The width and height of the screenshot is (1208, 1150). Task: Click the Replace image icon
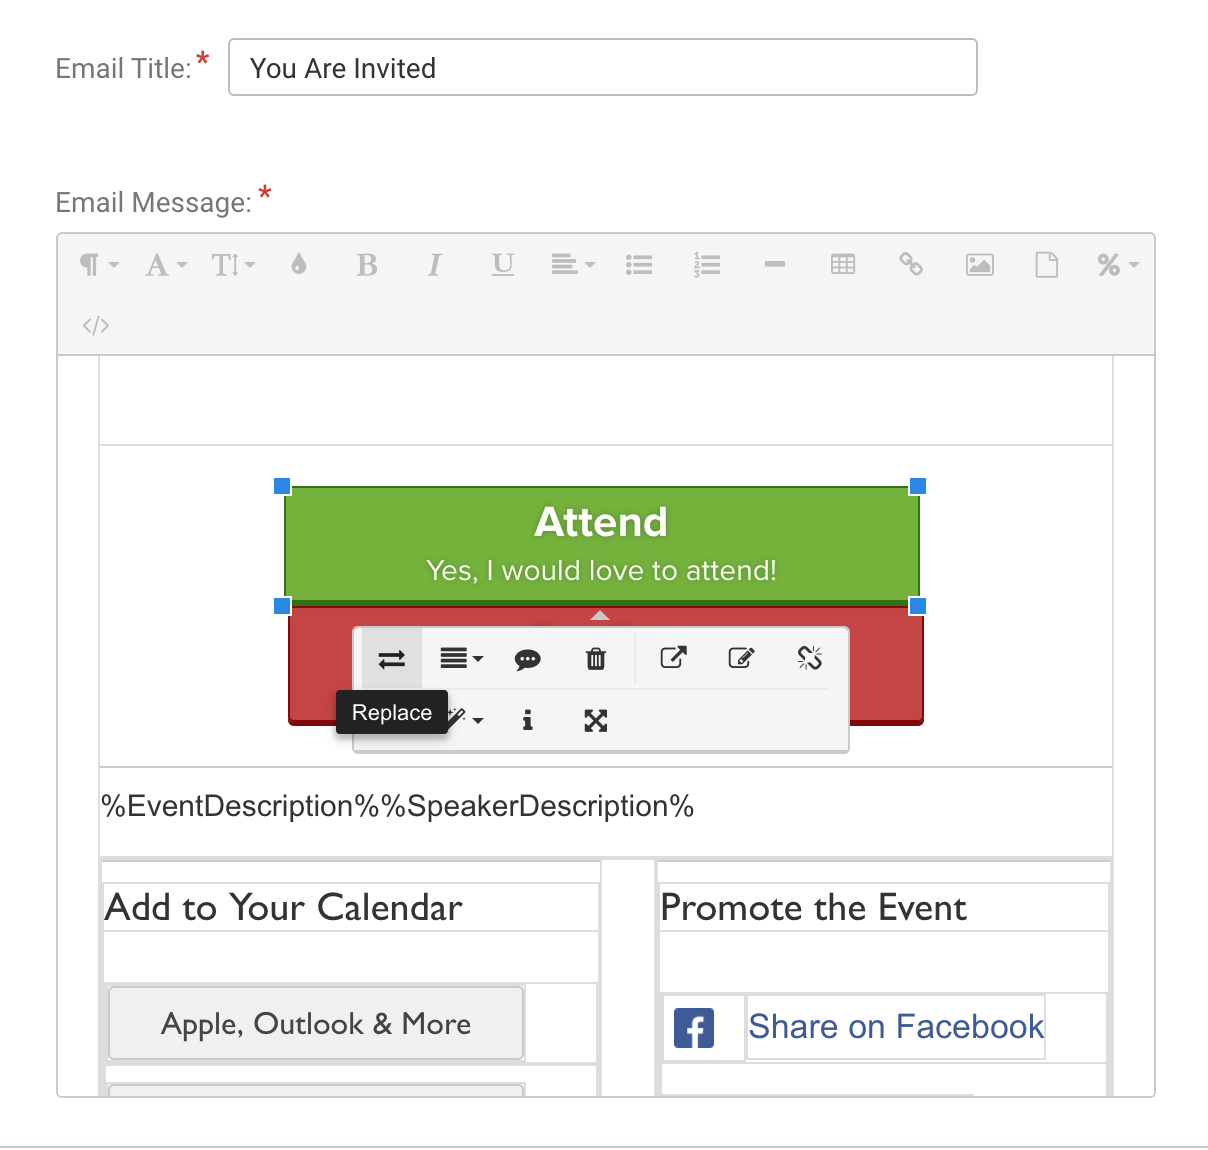tap(392, 659)
